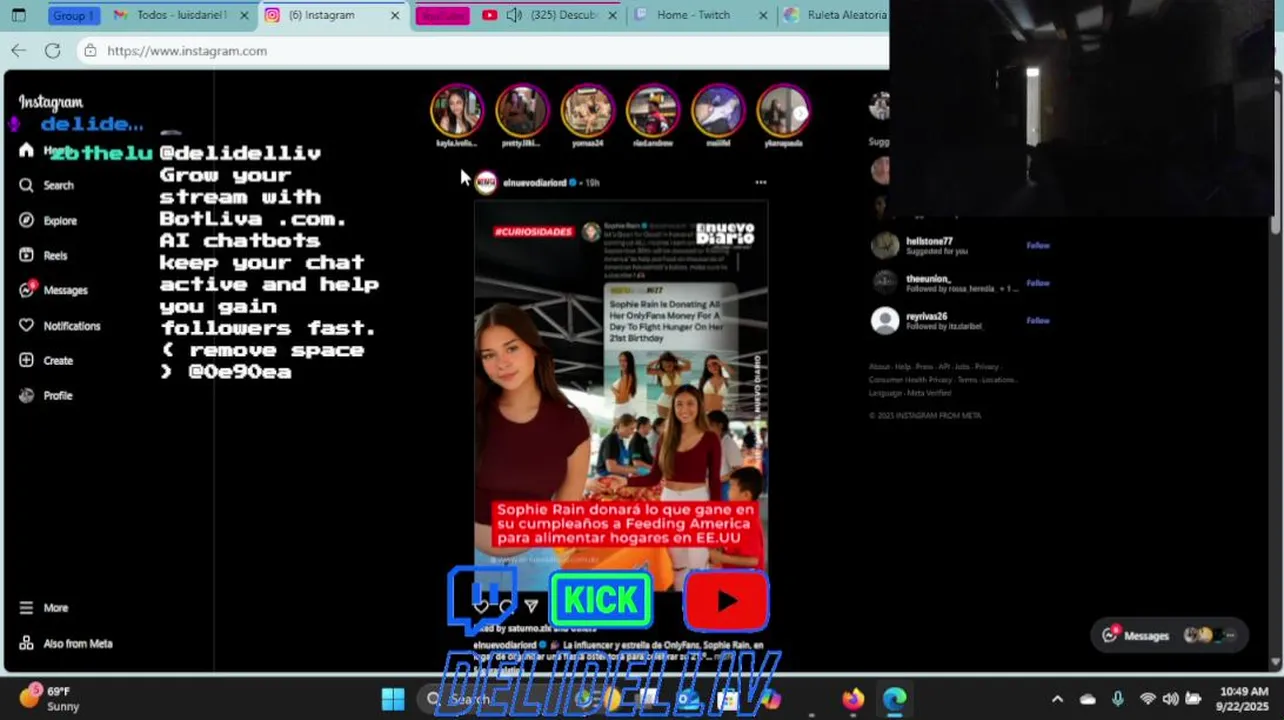Viewport: 1284px width, 720px height.
Task: Open the post's three-dot options menu
Action: click(x=760, y=182)
